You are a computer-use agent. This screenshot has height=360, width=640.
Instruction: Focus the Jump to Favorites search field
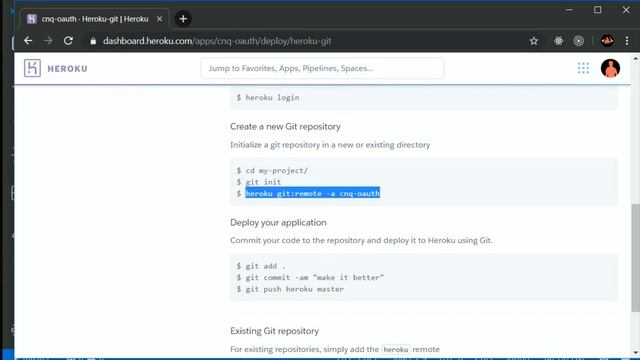(x=322, y=68)
